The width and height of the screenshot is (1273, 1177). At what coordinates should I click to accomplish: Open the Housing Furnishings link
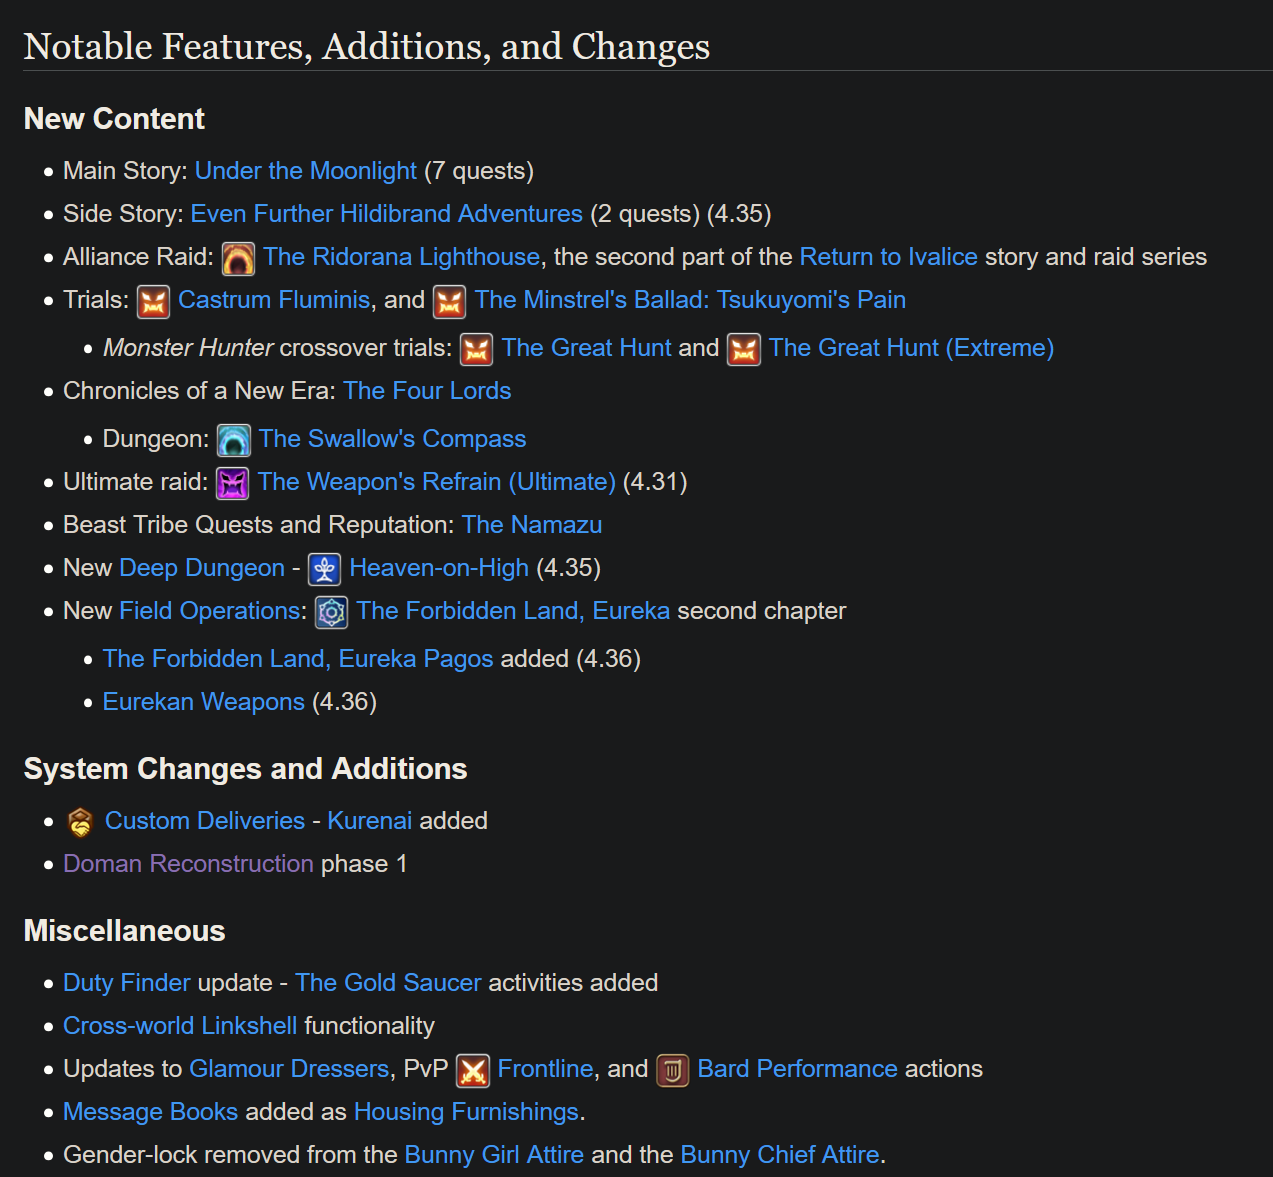466,1112
